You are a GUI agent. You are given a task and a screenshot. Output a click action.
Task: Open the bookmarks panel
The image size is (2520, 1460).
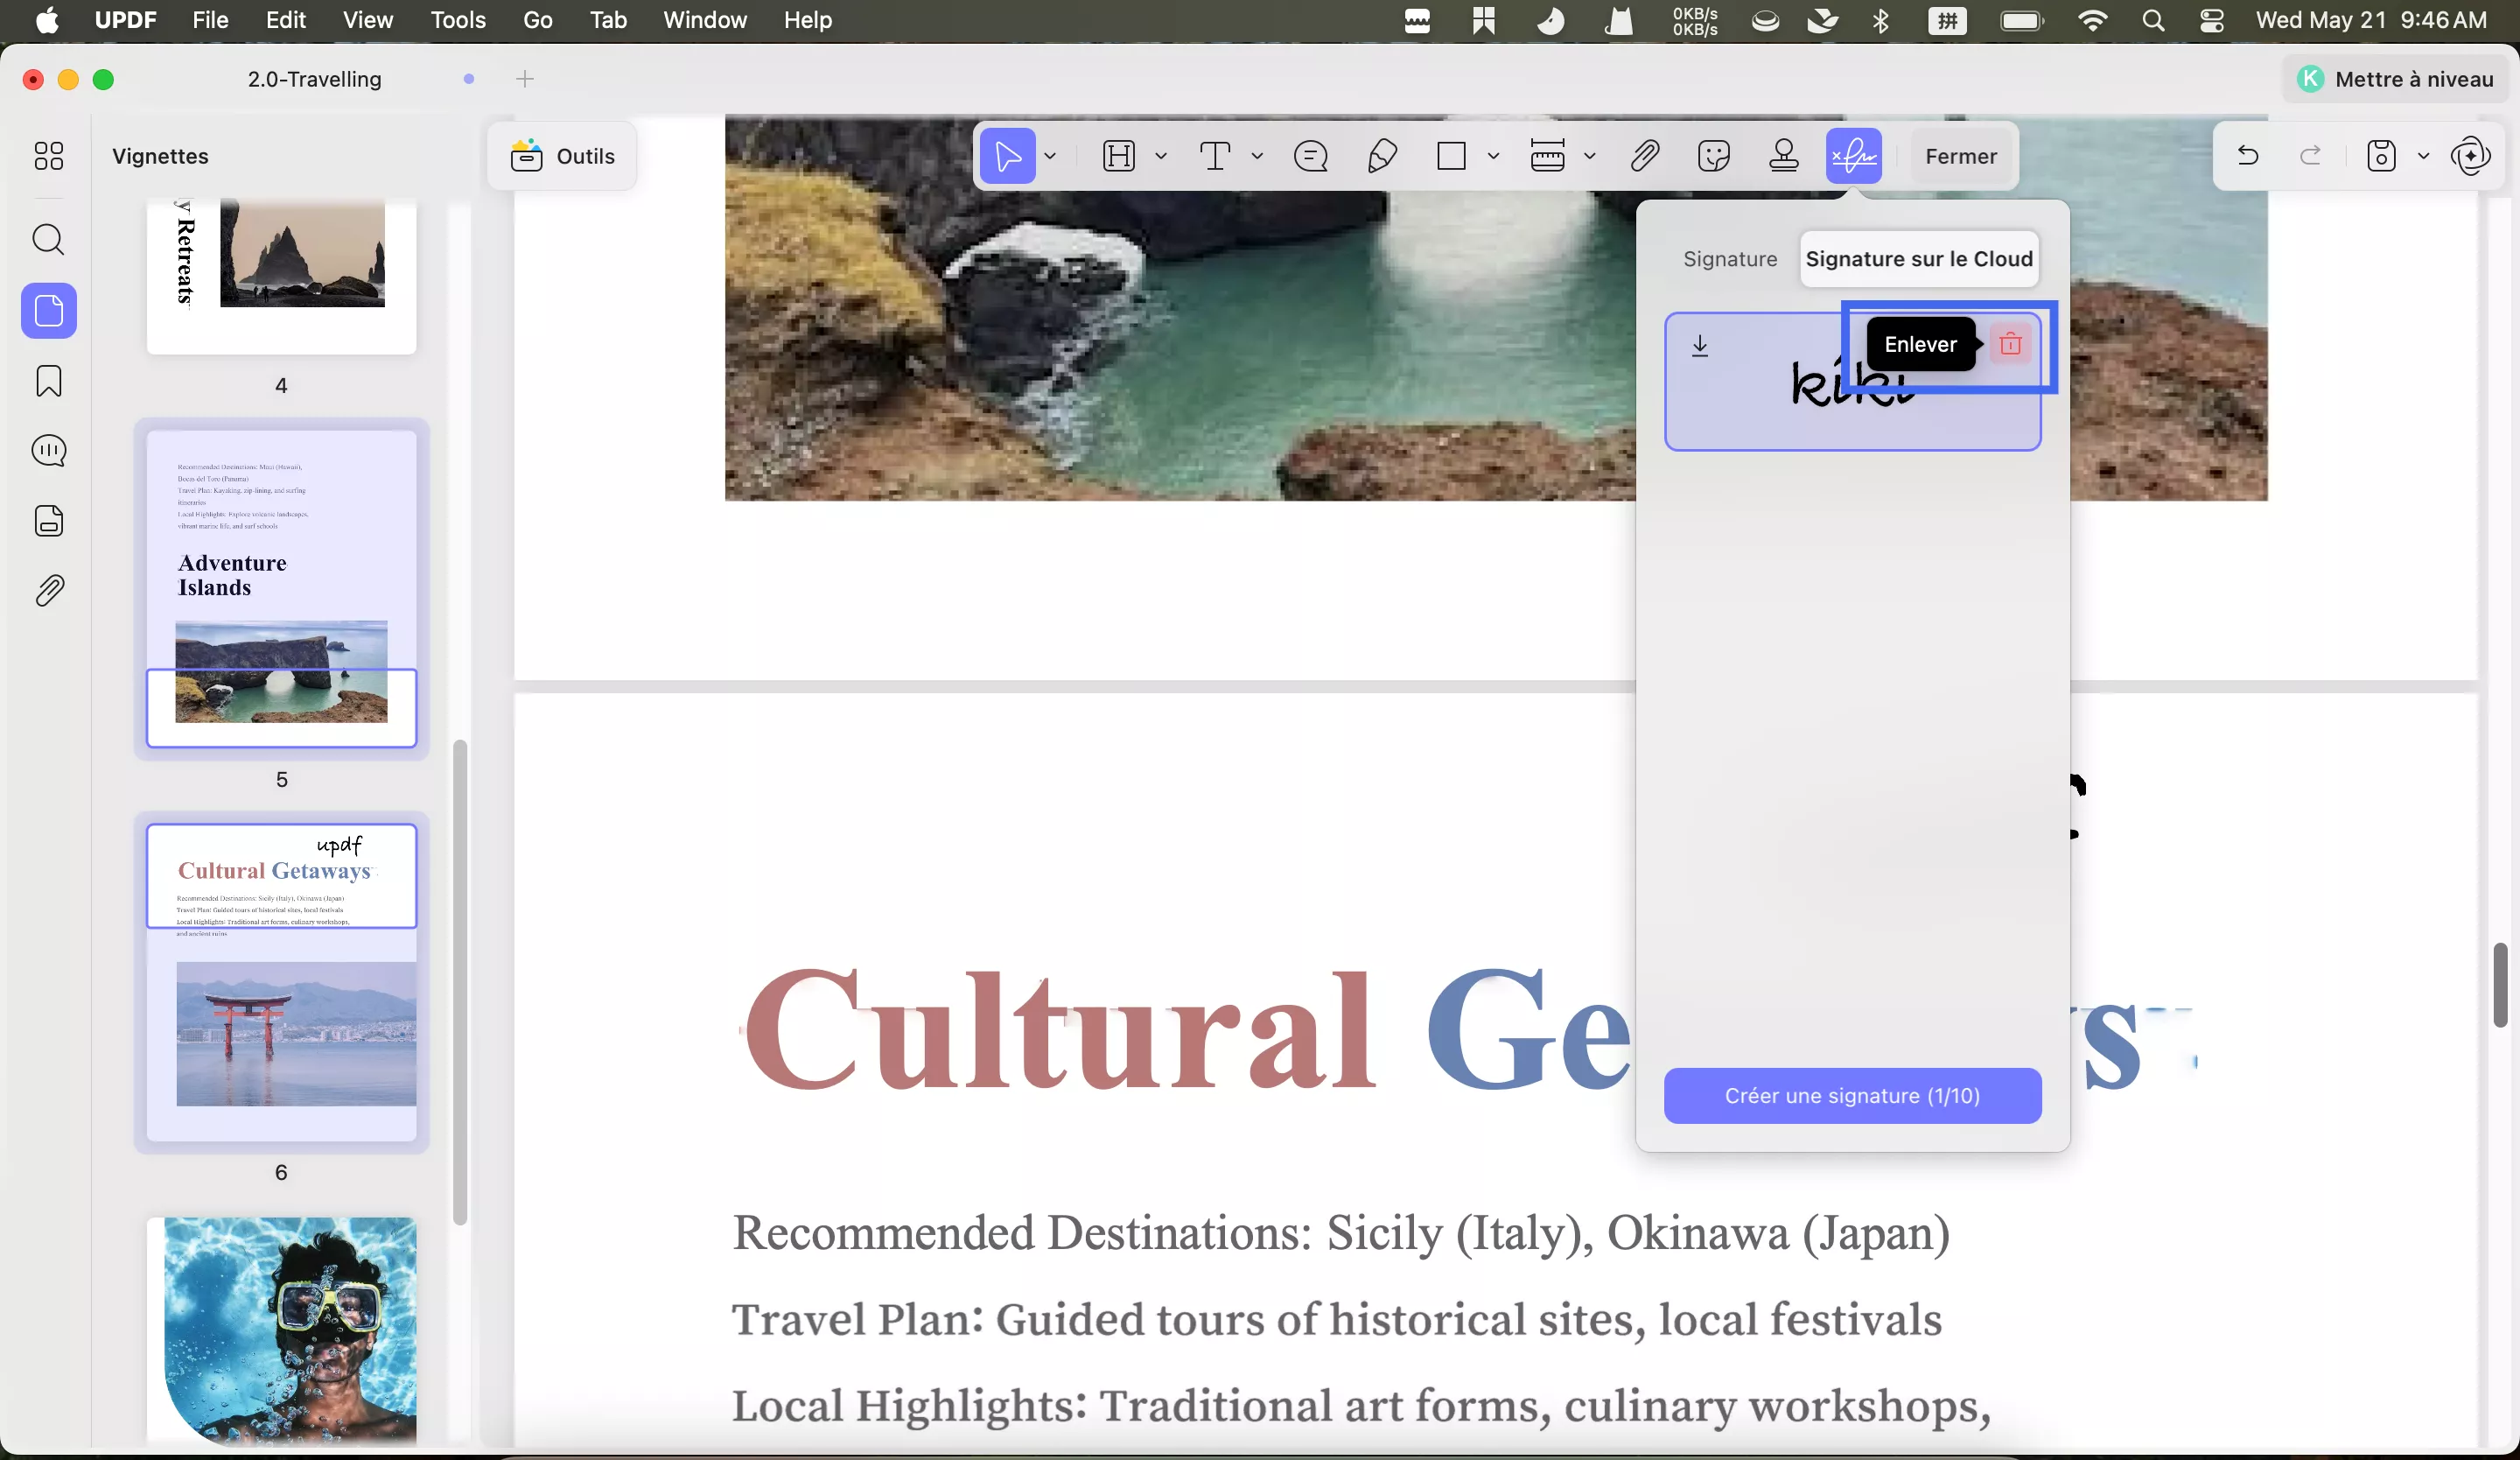[48, 381]
